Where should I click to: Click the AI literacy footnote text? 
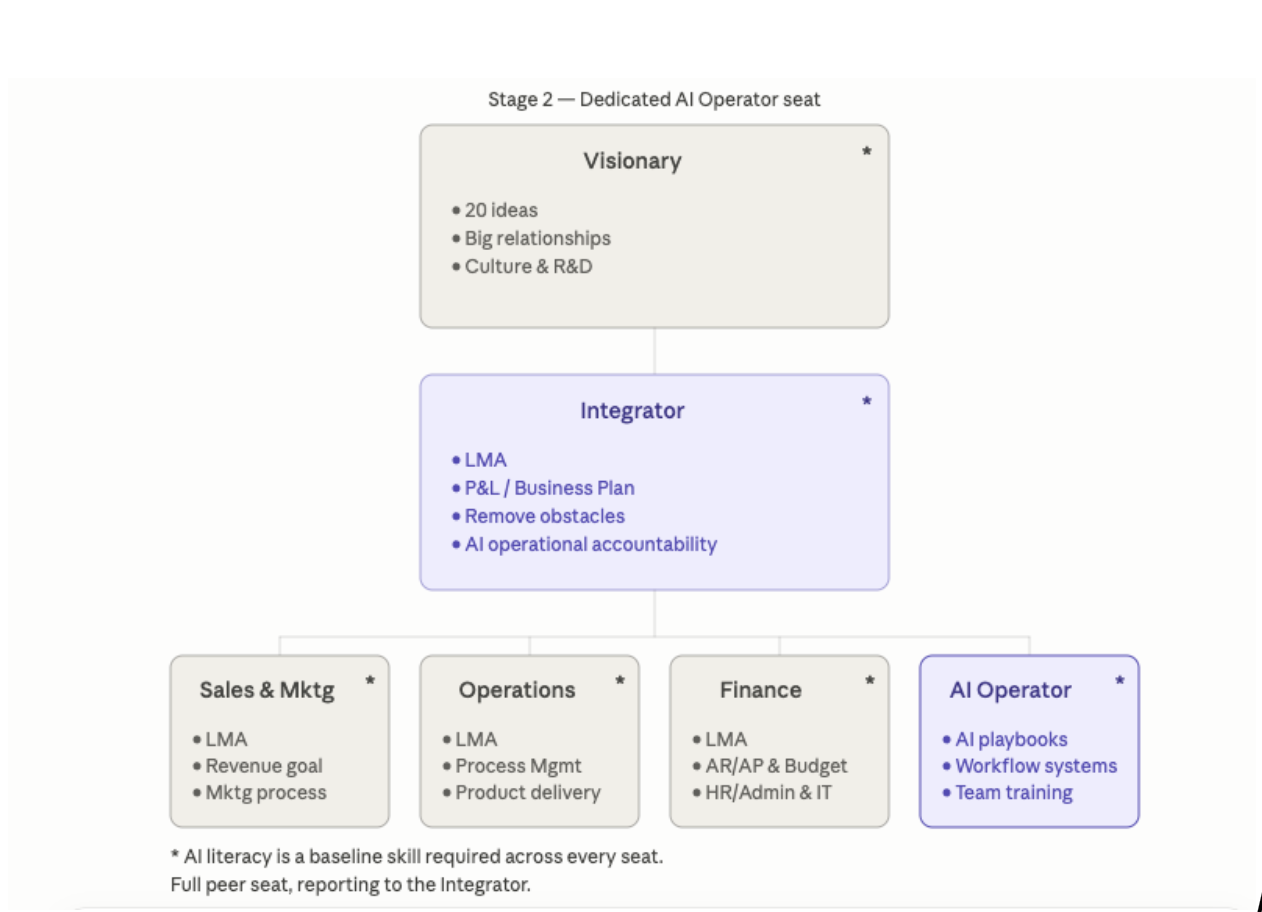416,857
